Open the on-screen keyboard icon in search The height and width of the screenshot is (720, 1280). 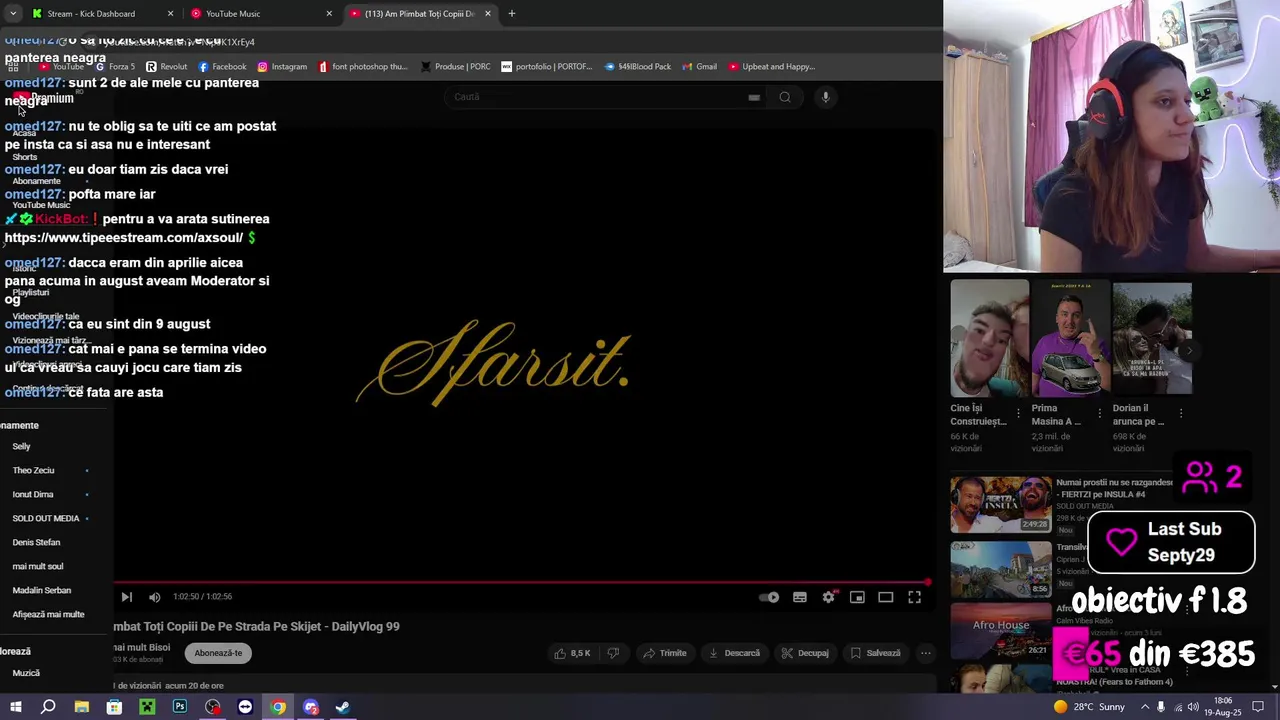click(x=754, y=97)
